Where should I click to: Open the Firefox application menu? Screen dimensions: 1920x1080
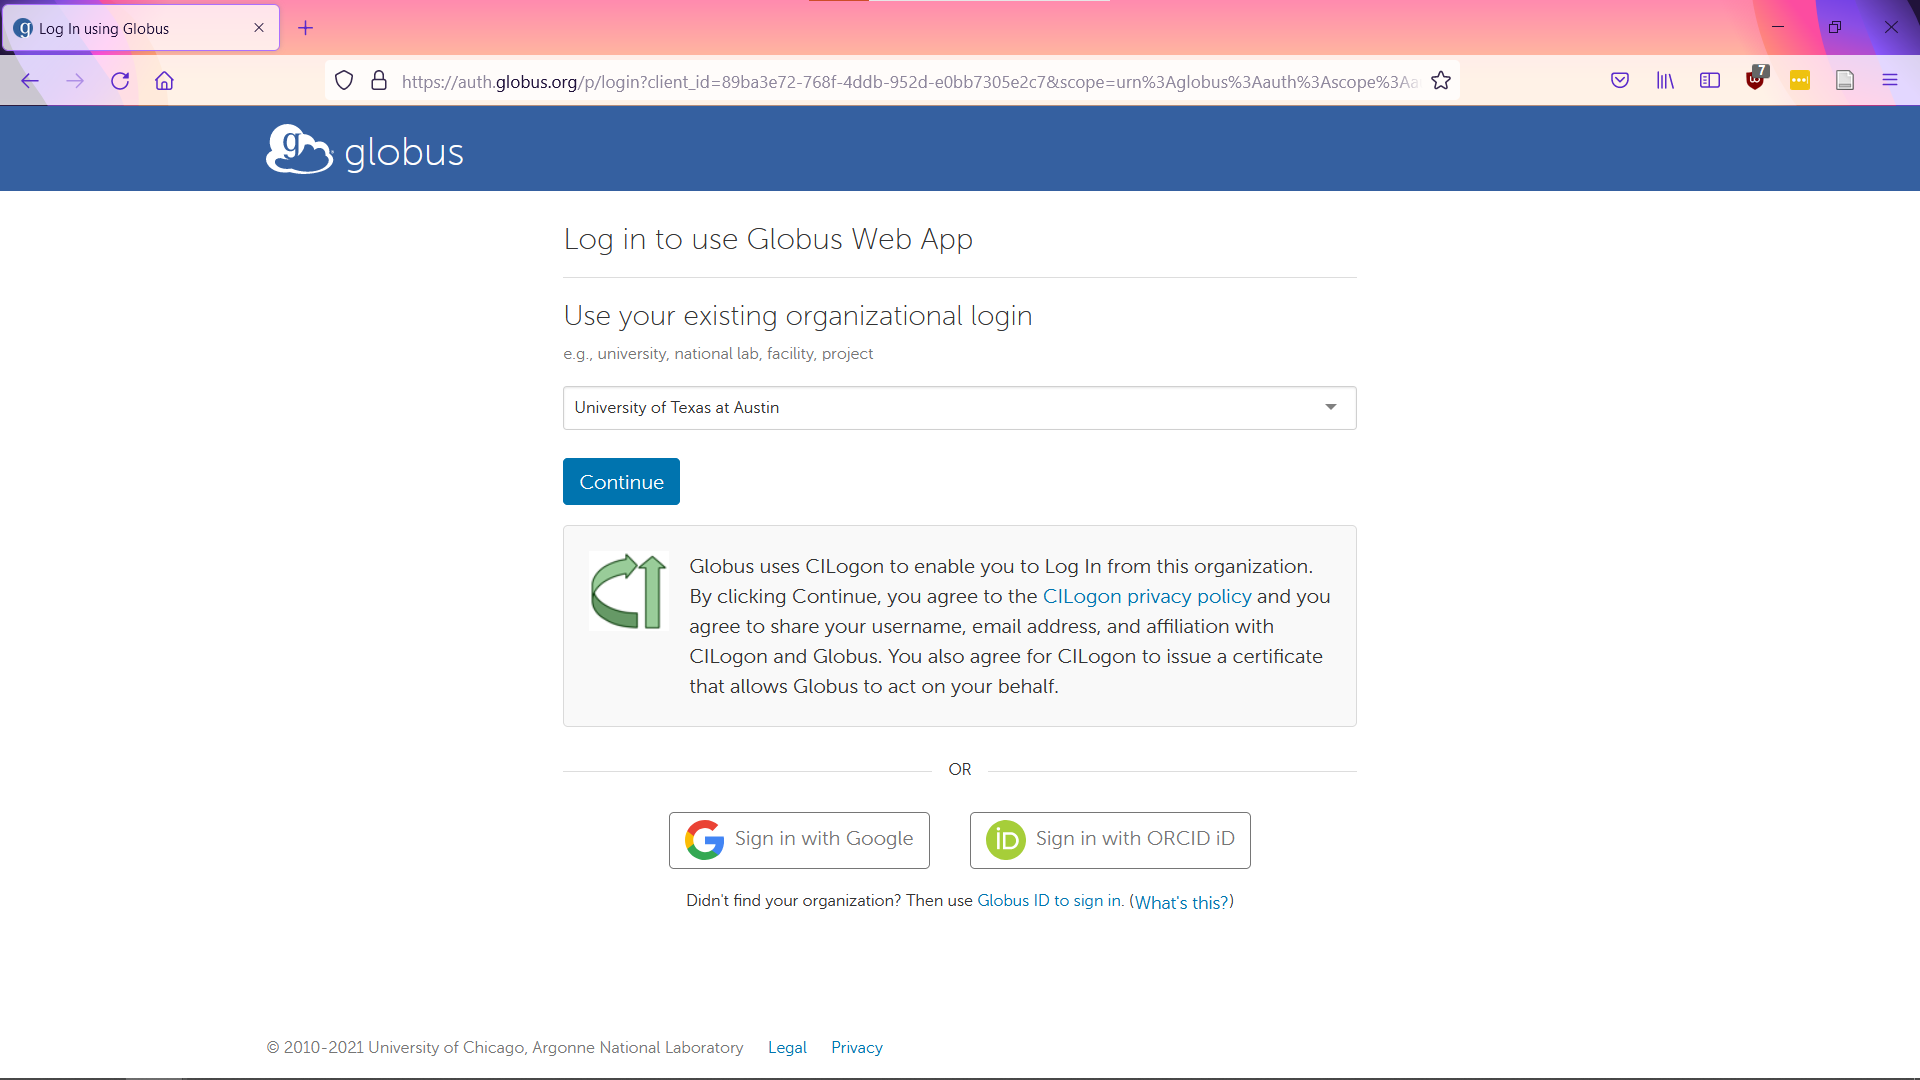pos(1891,80)
